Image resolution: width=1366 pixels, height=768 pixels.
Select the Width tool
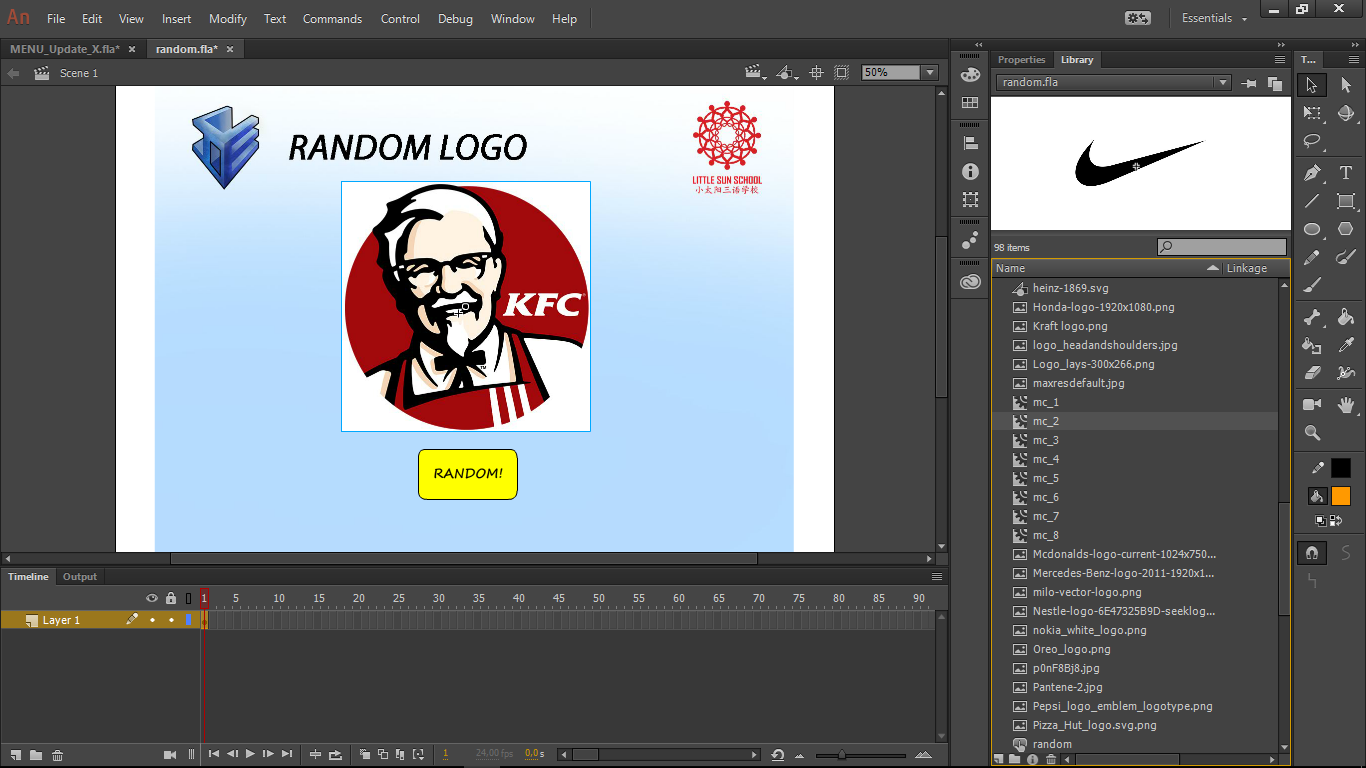click(x=1346, y=374)
